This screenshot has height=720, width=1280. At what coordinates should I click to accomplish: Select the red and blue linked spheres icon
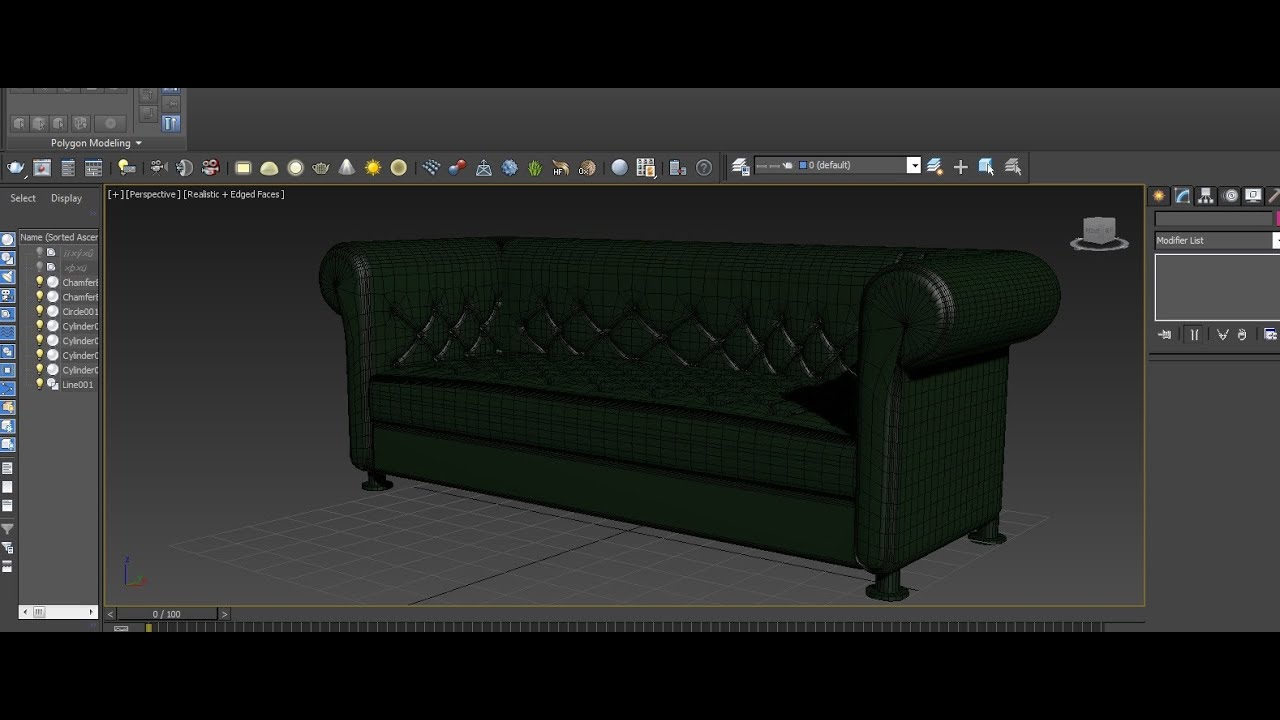(x=457, y=168)
